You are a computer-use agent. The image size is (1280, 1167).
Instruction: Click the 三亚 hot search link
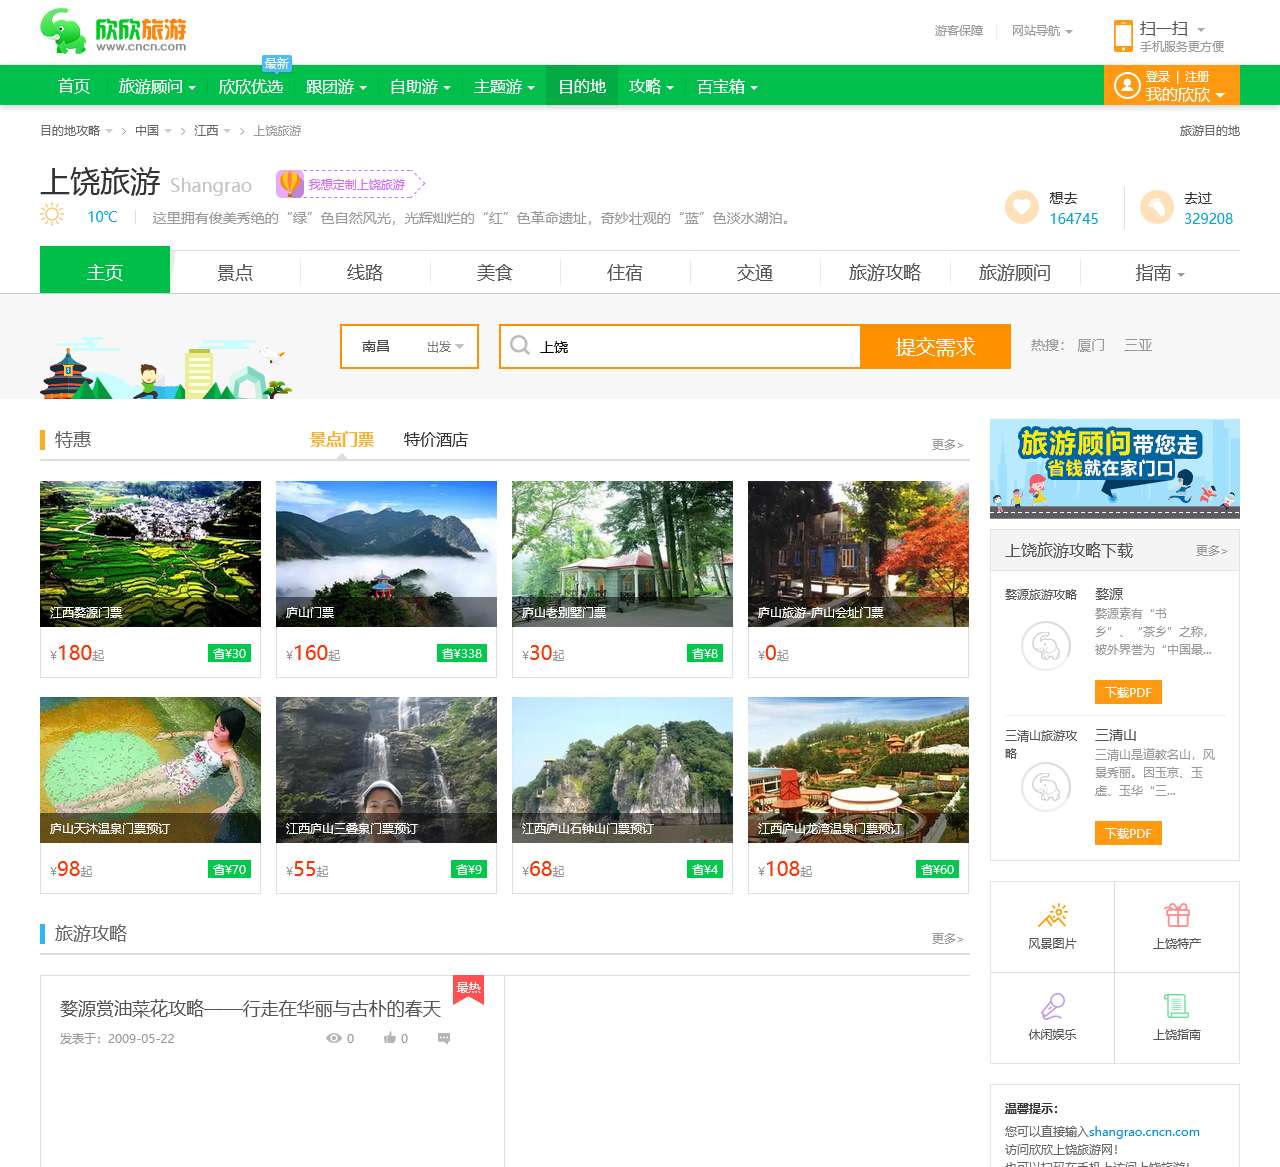pos(1138,345)
